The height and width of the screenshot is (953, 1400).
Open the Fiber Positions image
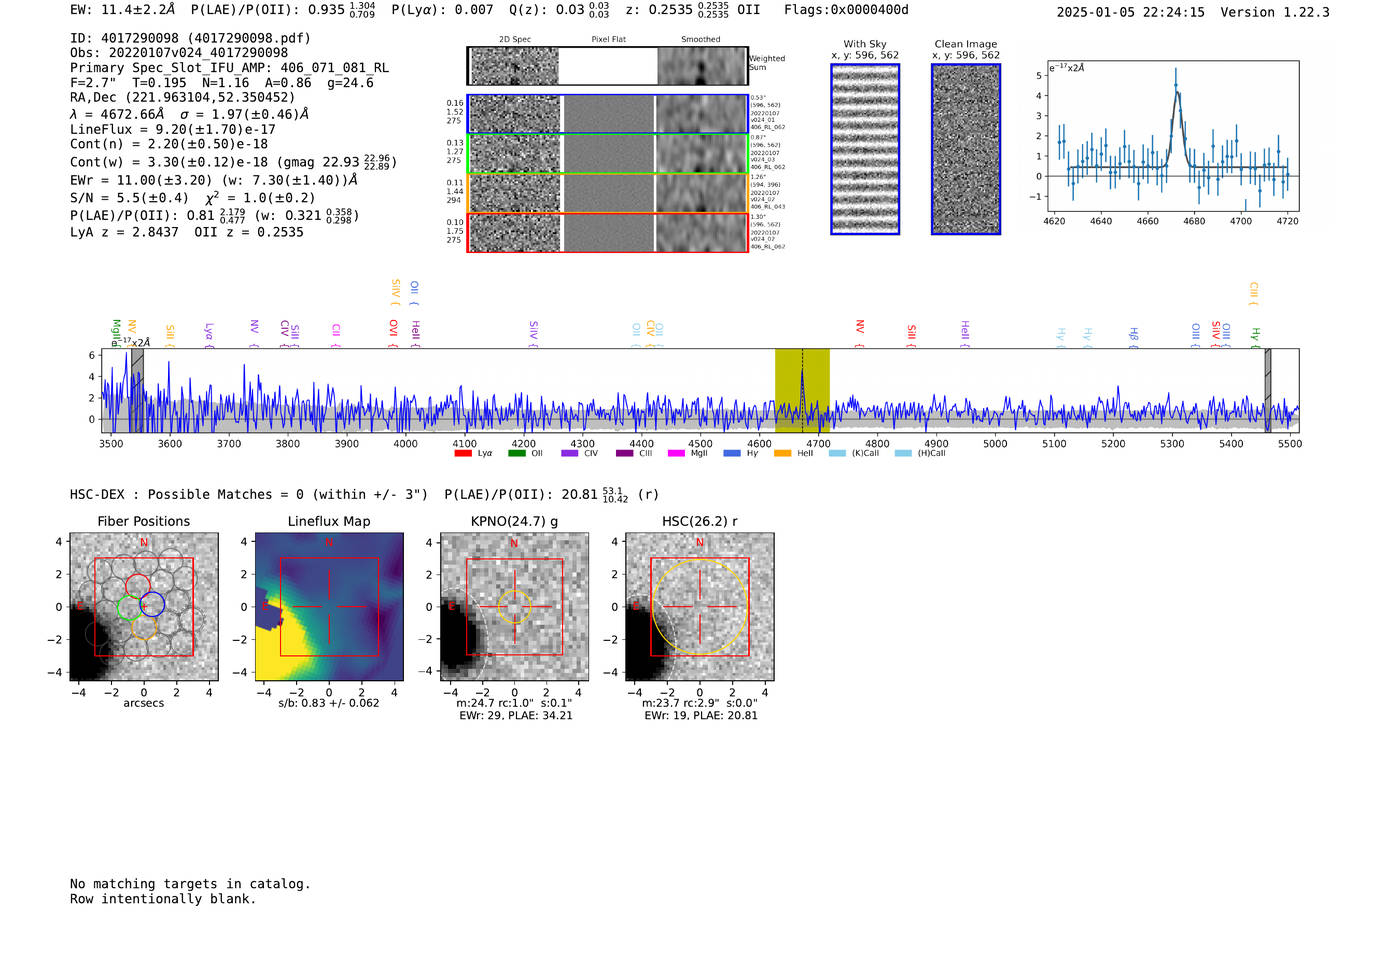click(144, 607)
